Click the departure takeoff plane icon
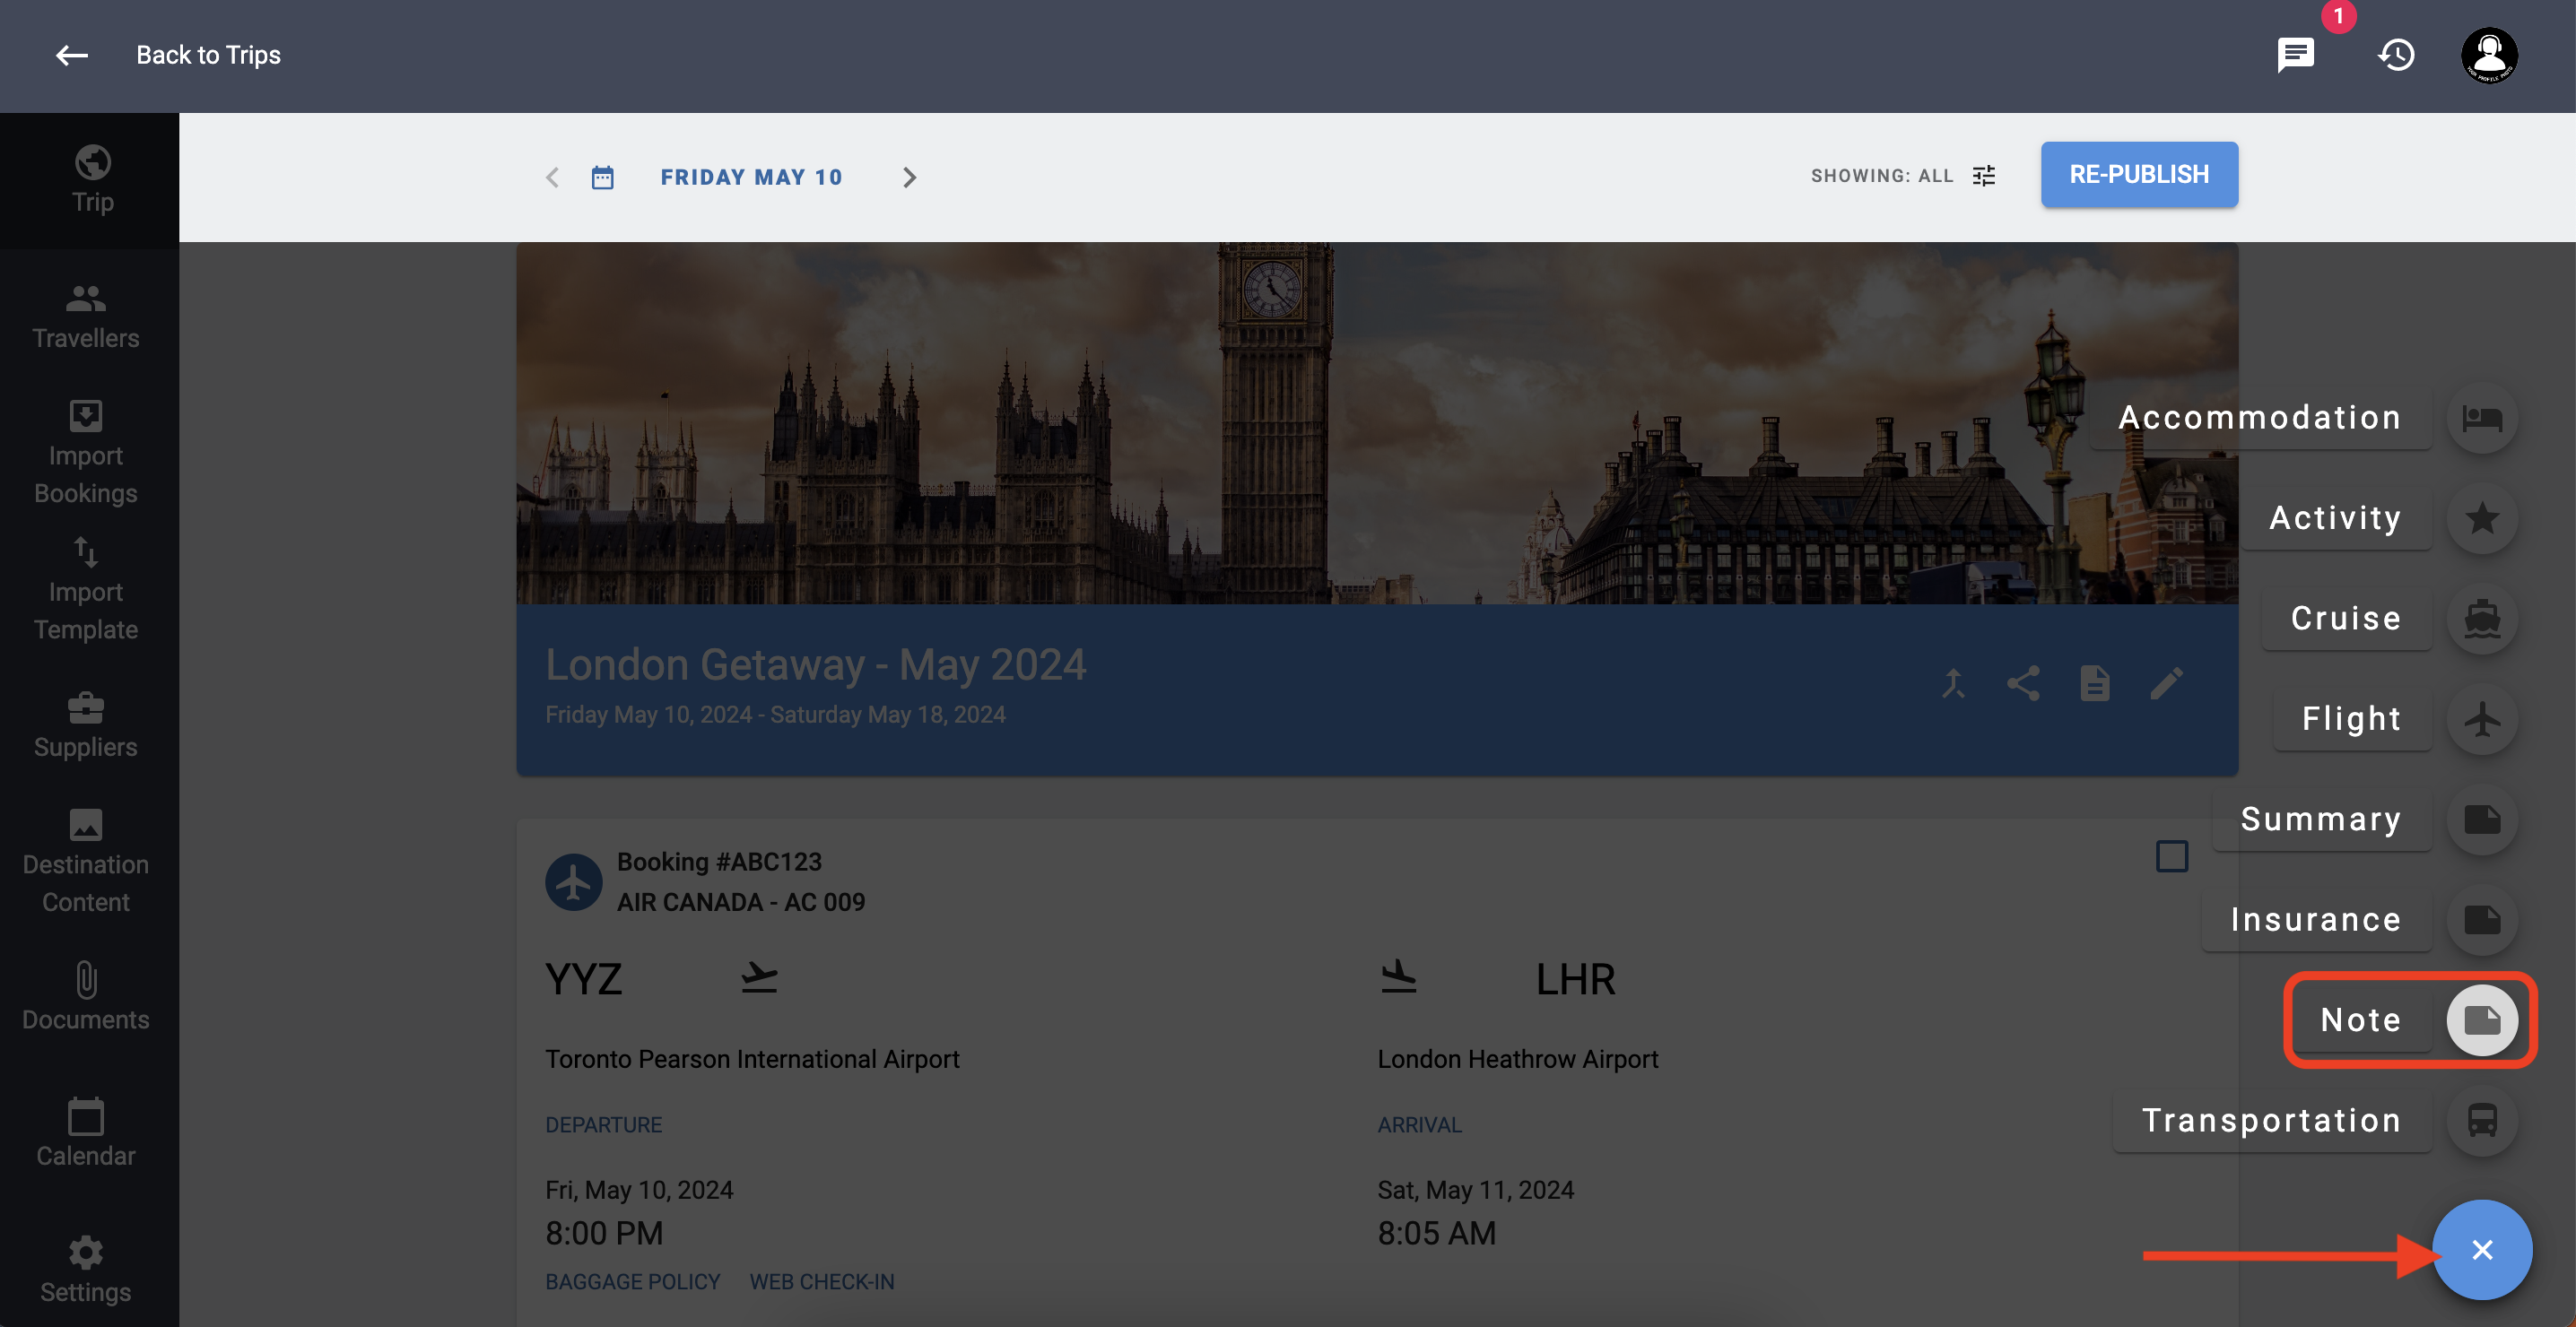 coord(759,977)
